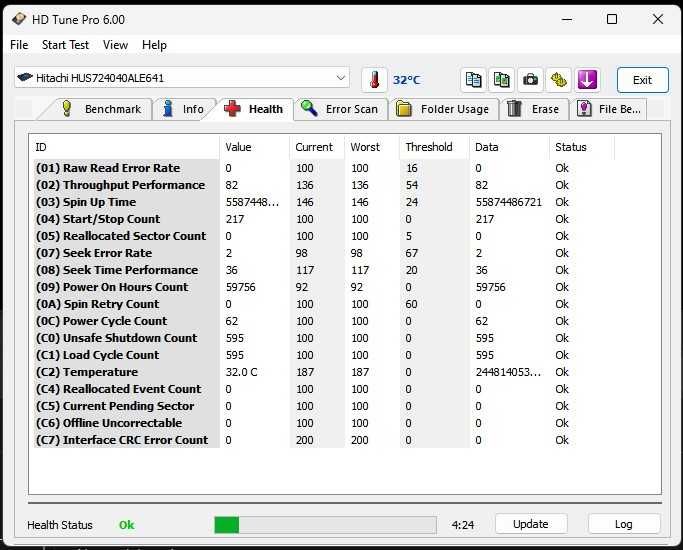Click the Worst column header
This screenshot has height=550, width=683.
(x=372, y=147)
